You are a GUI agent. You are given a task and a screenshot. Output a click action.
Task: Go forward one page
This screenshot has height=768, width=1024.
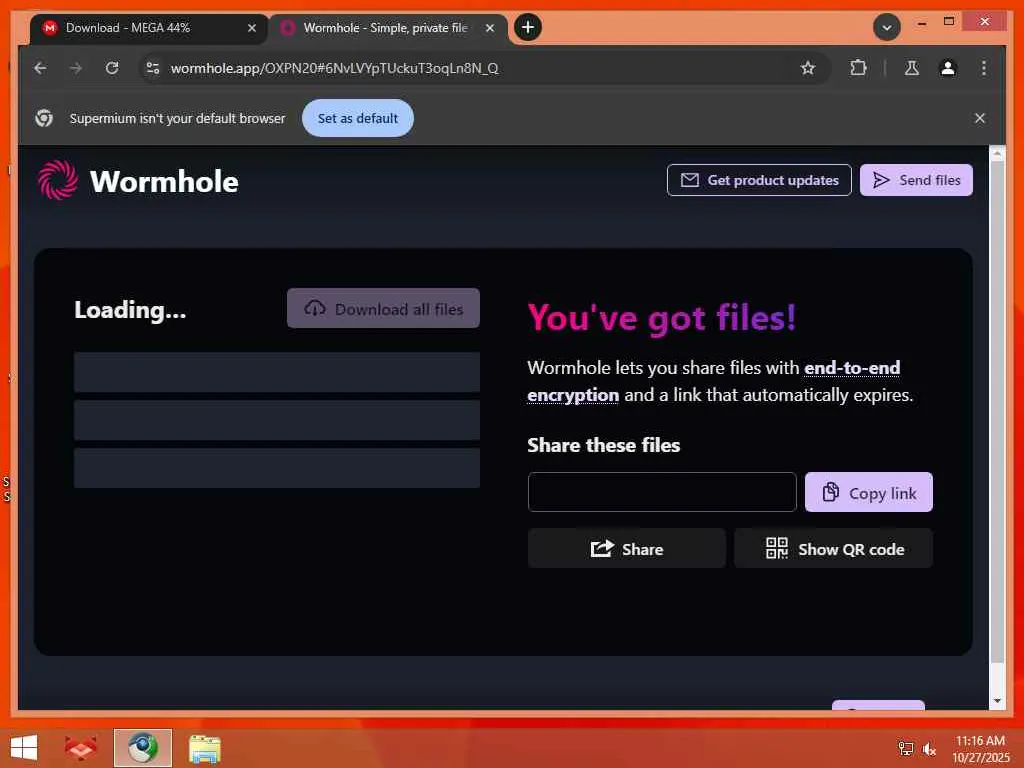(x=76, y=68)
